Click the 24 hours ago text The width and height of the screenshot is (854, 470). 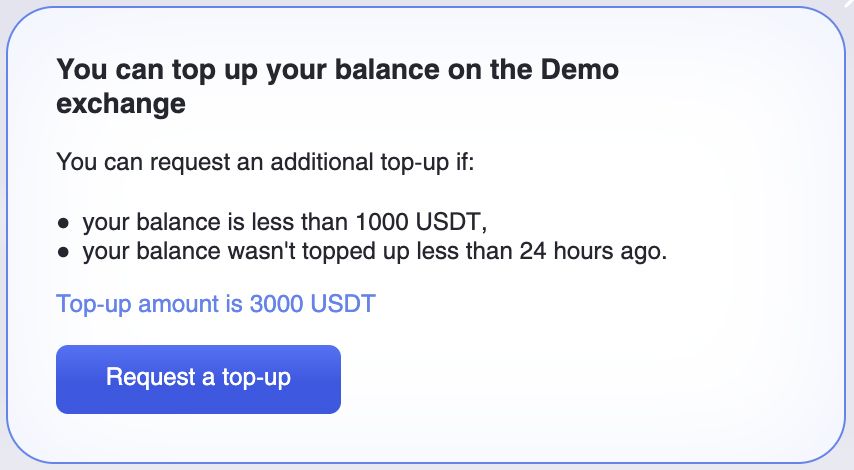point(592,251)
